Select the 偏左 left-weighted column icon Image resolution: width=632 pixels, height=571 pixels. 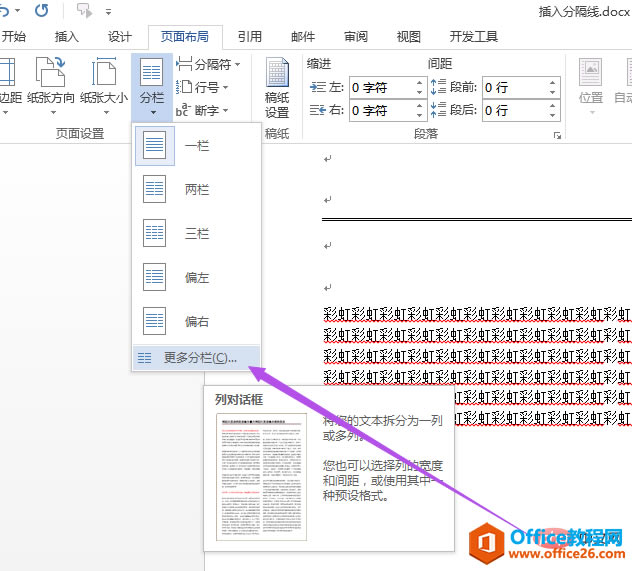(155, 277)
